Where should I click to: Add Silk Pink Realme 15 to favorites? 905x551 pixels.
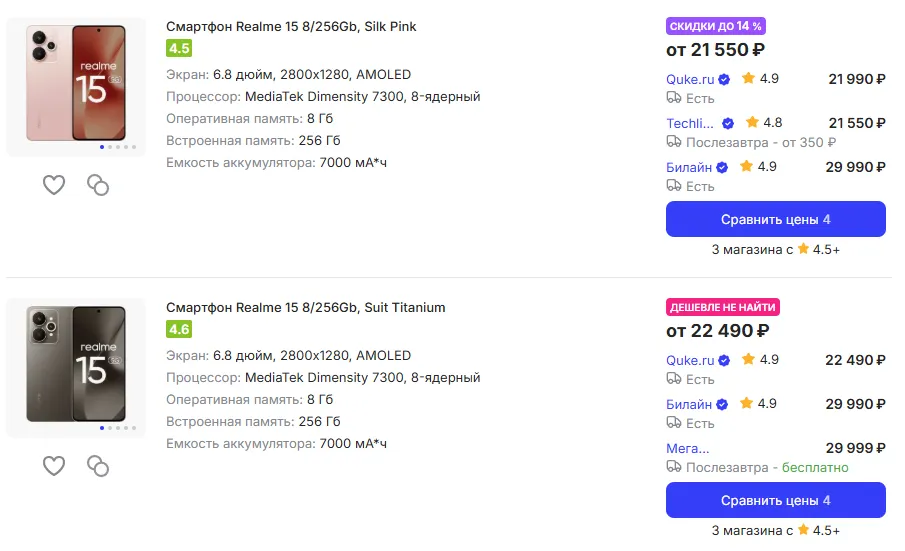(x=54, y=184)
